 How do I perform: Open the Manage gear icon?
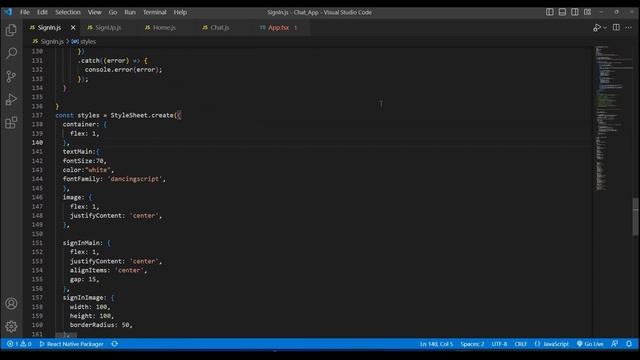(11, 326)
